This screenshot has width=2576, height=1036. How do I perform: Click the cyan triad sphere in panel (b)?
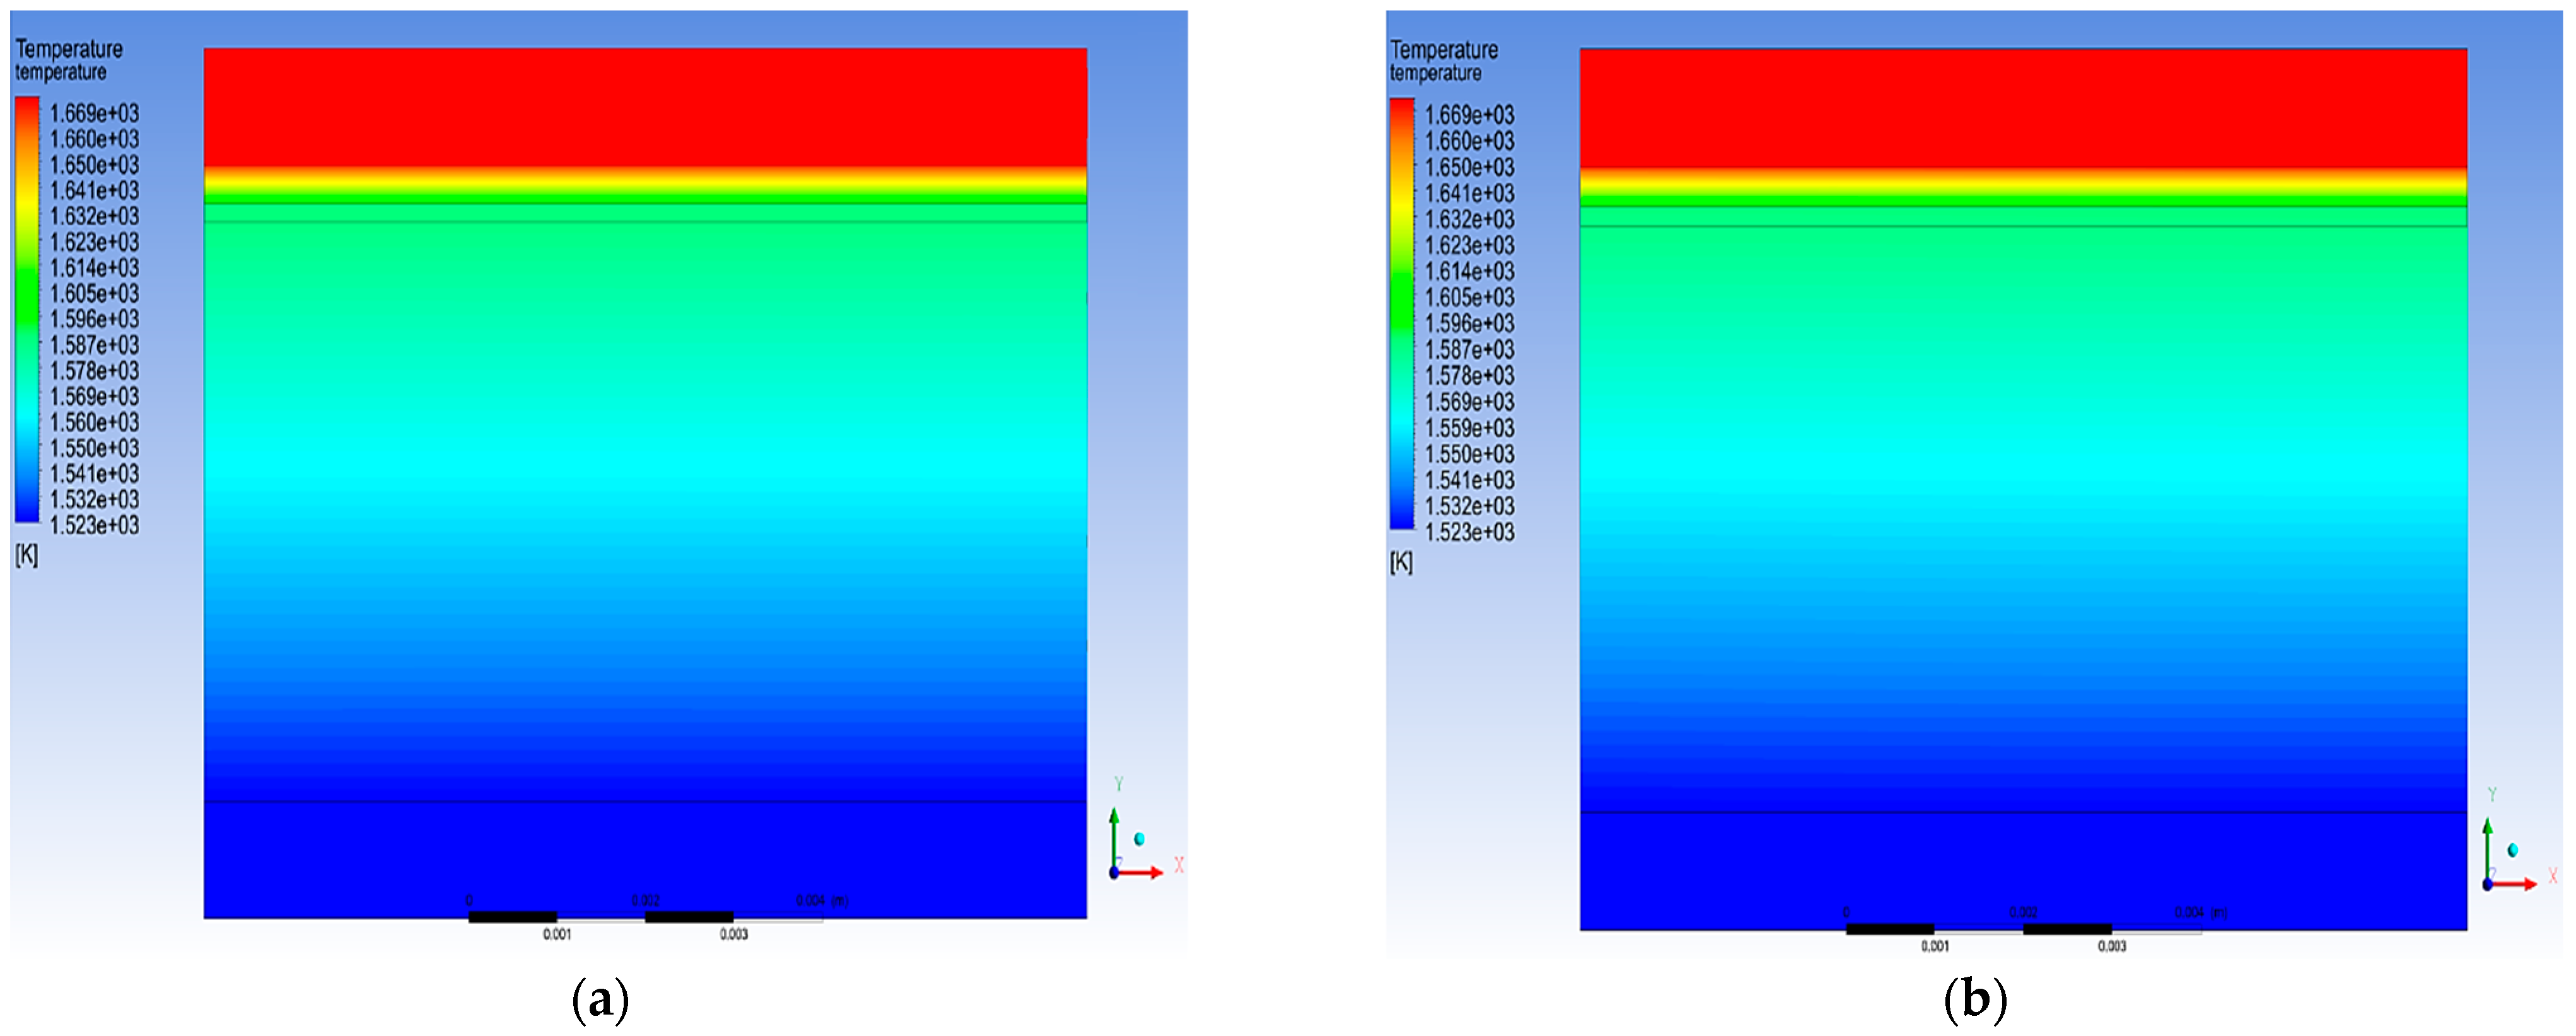pos(2512,851)
